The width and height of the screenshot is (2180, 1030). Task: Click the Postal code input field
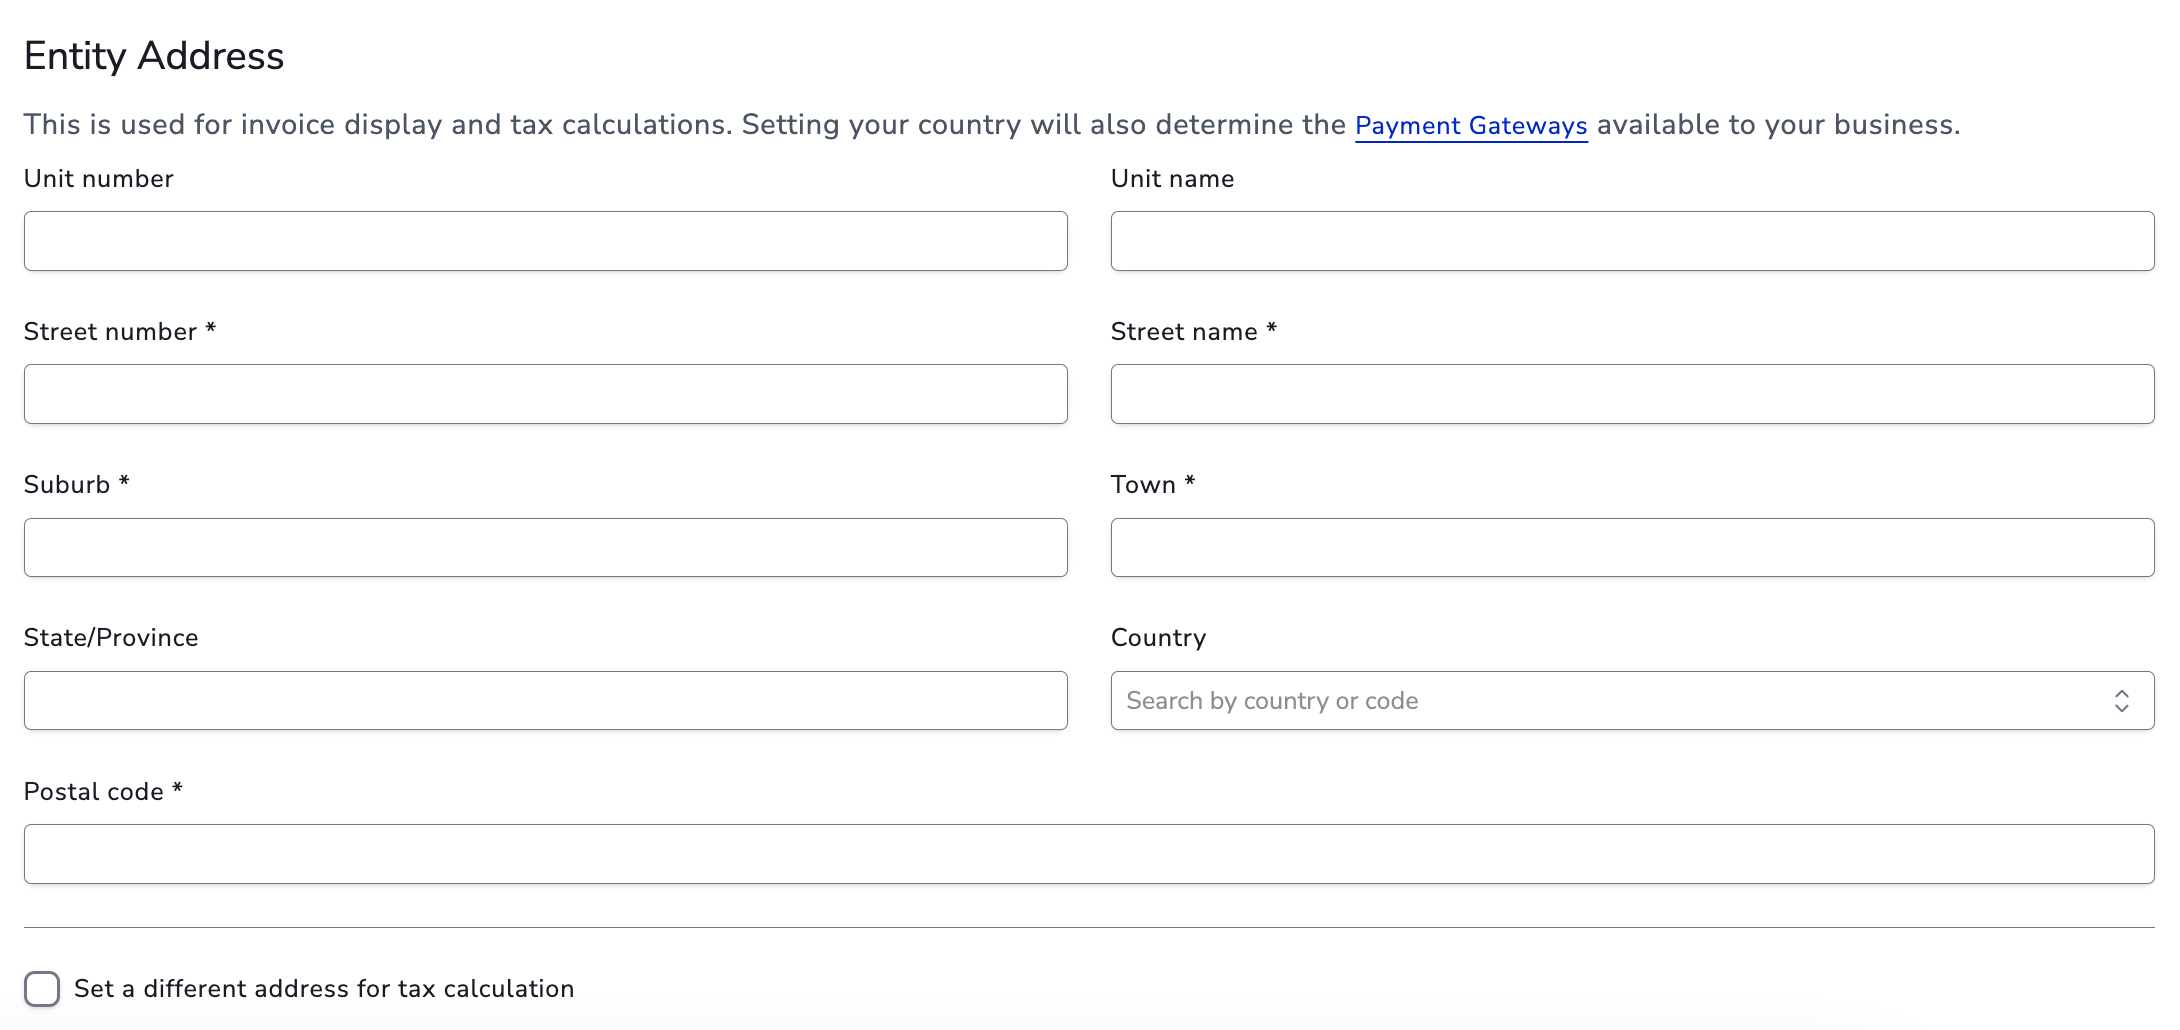pos(1089,854)
